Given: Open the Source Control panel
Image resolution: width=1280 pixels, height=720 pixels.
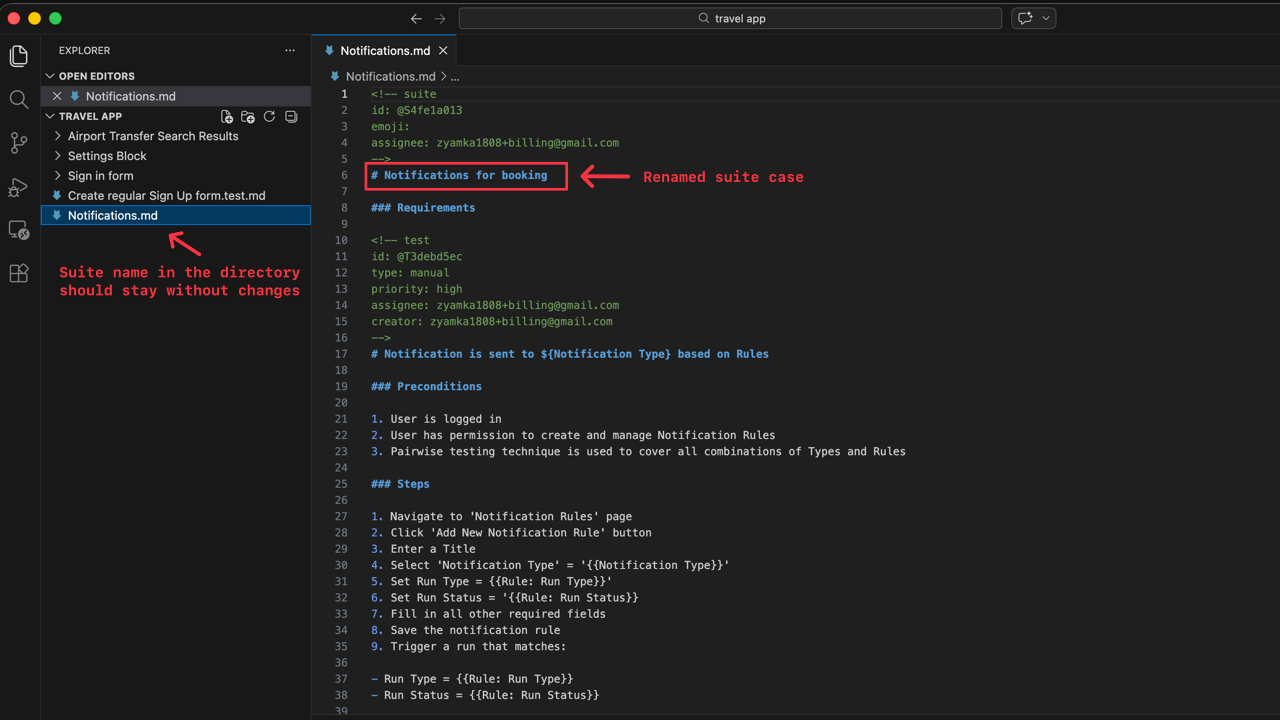Looking at the screenshot, I should tap(18, 143).
